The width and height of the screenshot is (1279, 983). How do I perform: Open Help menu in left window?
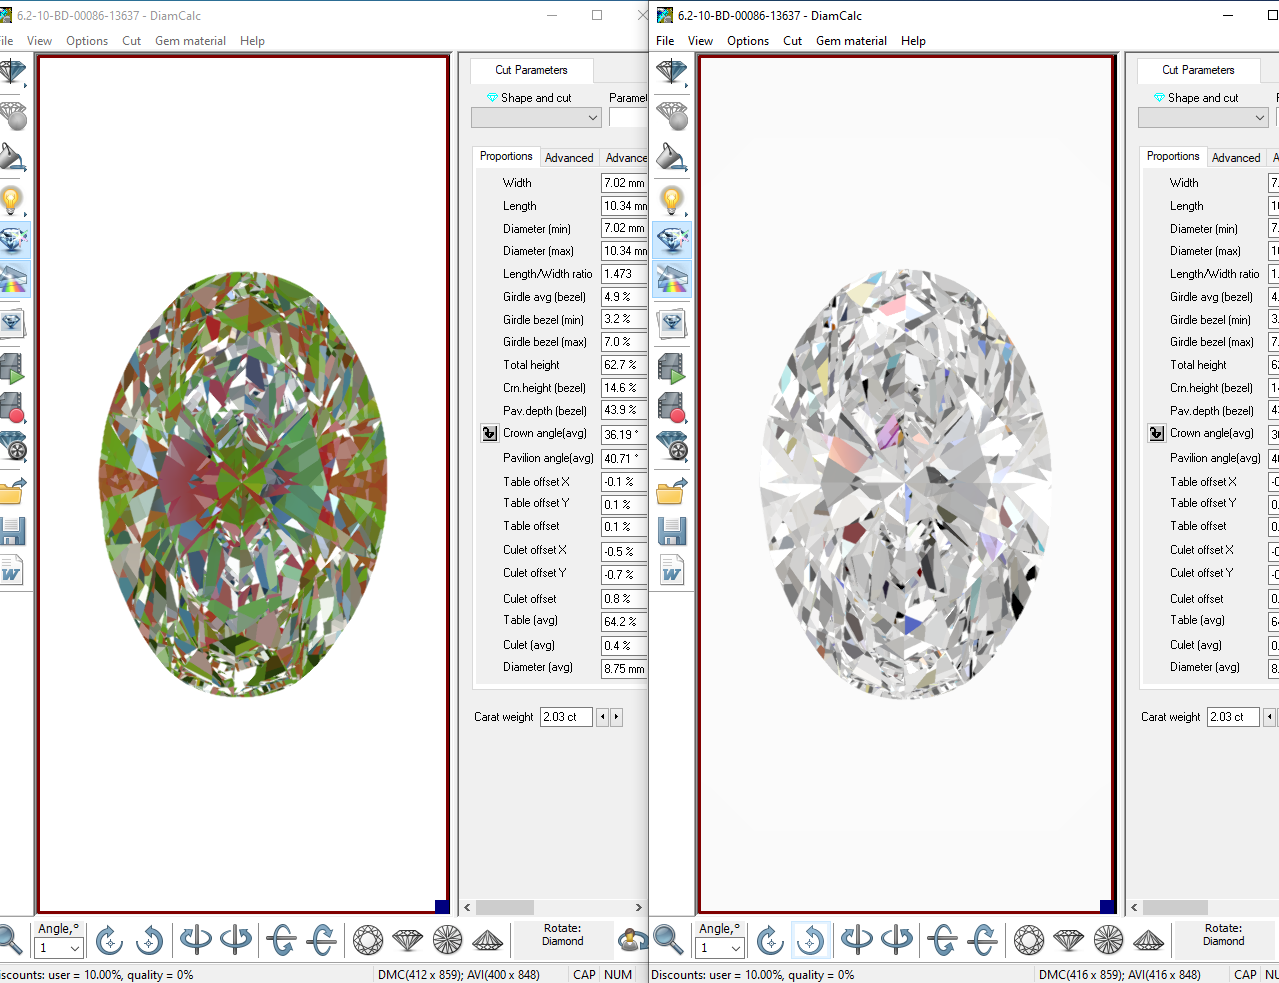(x=252, y=41)
